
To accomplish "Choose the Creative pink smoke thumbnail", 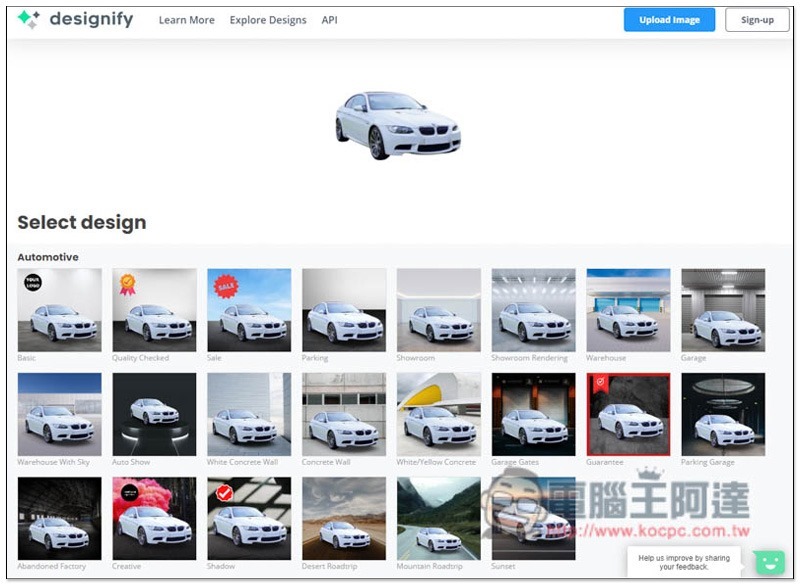I will click(x=154, y=518).
